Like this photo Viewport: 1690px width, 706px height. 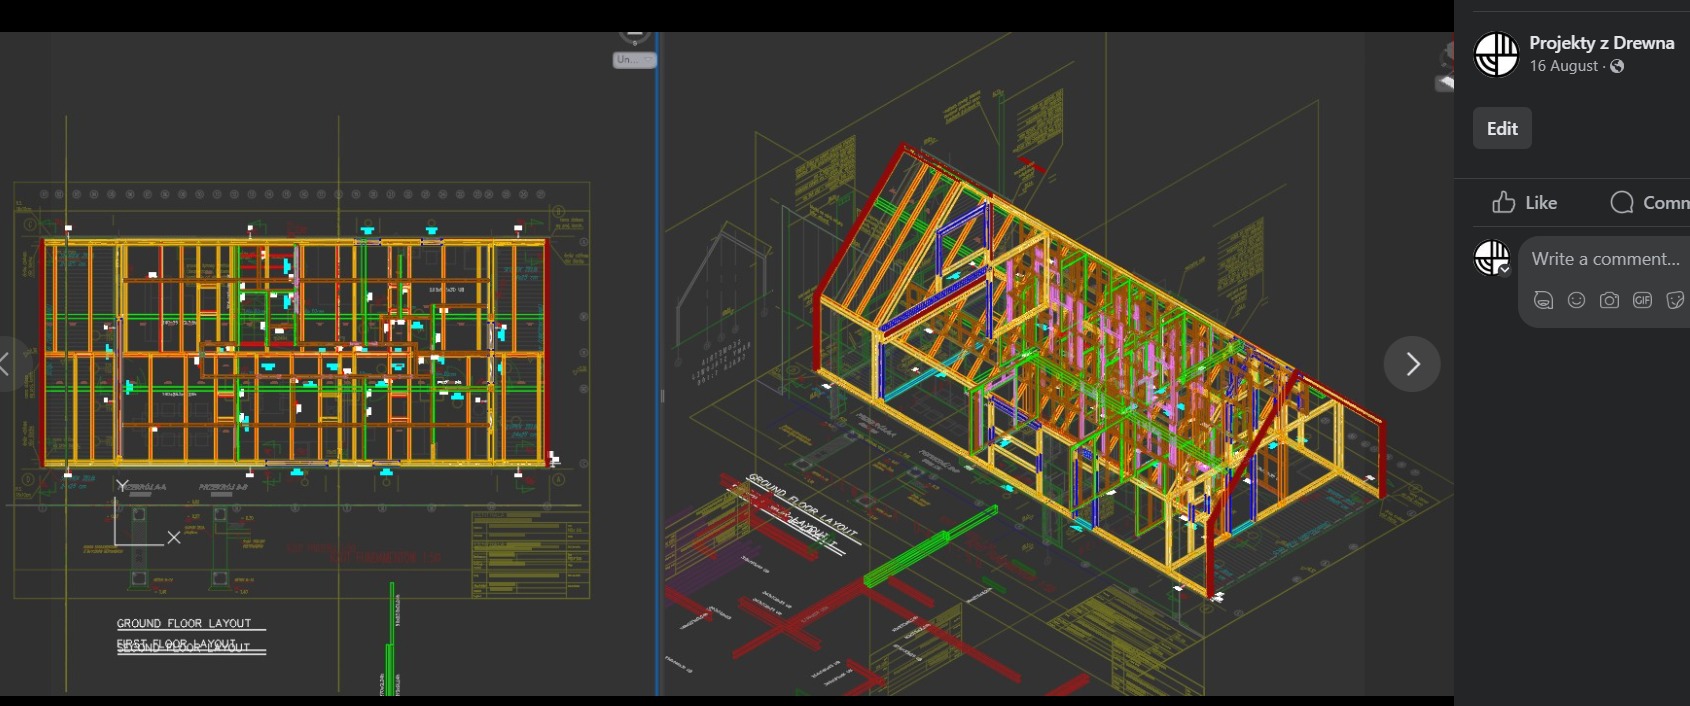point(1524,203)
